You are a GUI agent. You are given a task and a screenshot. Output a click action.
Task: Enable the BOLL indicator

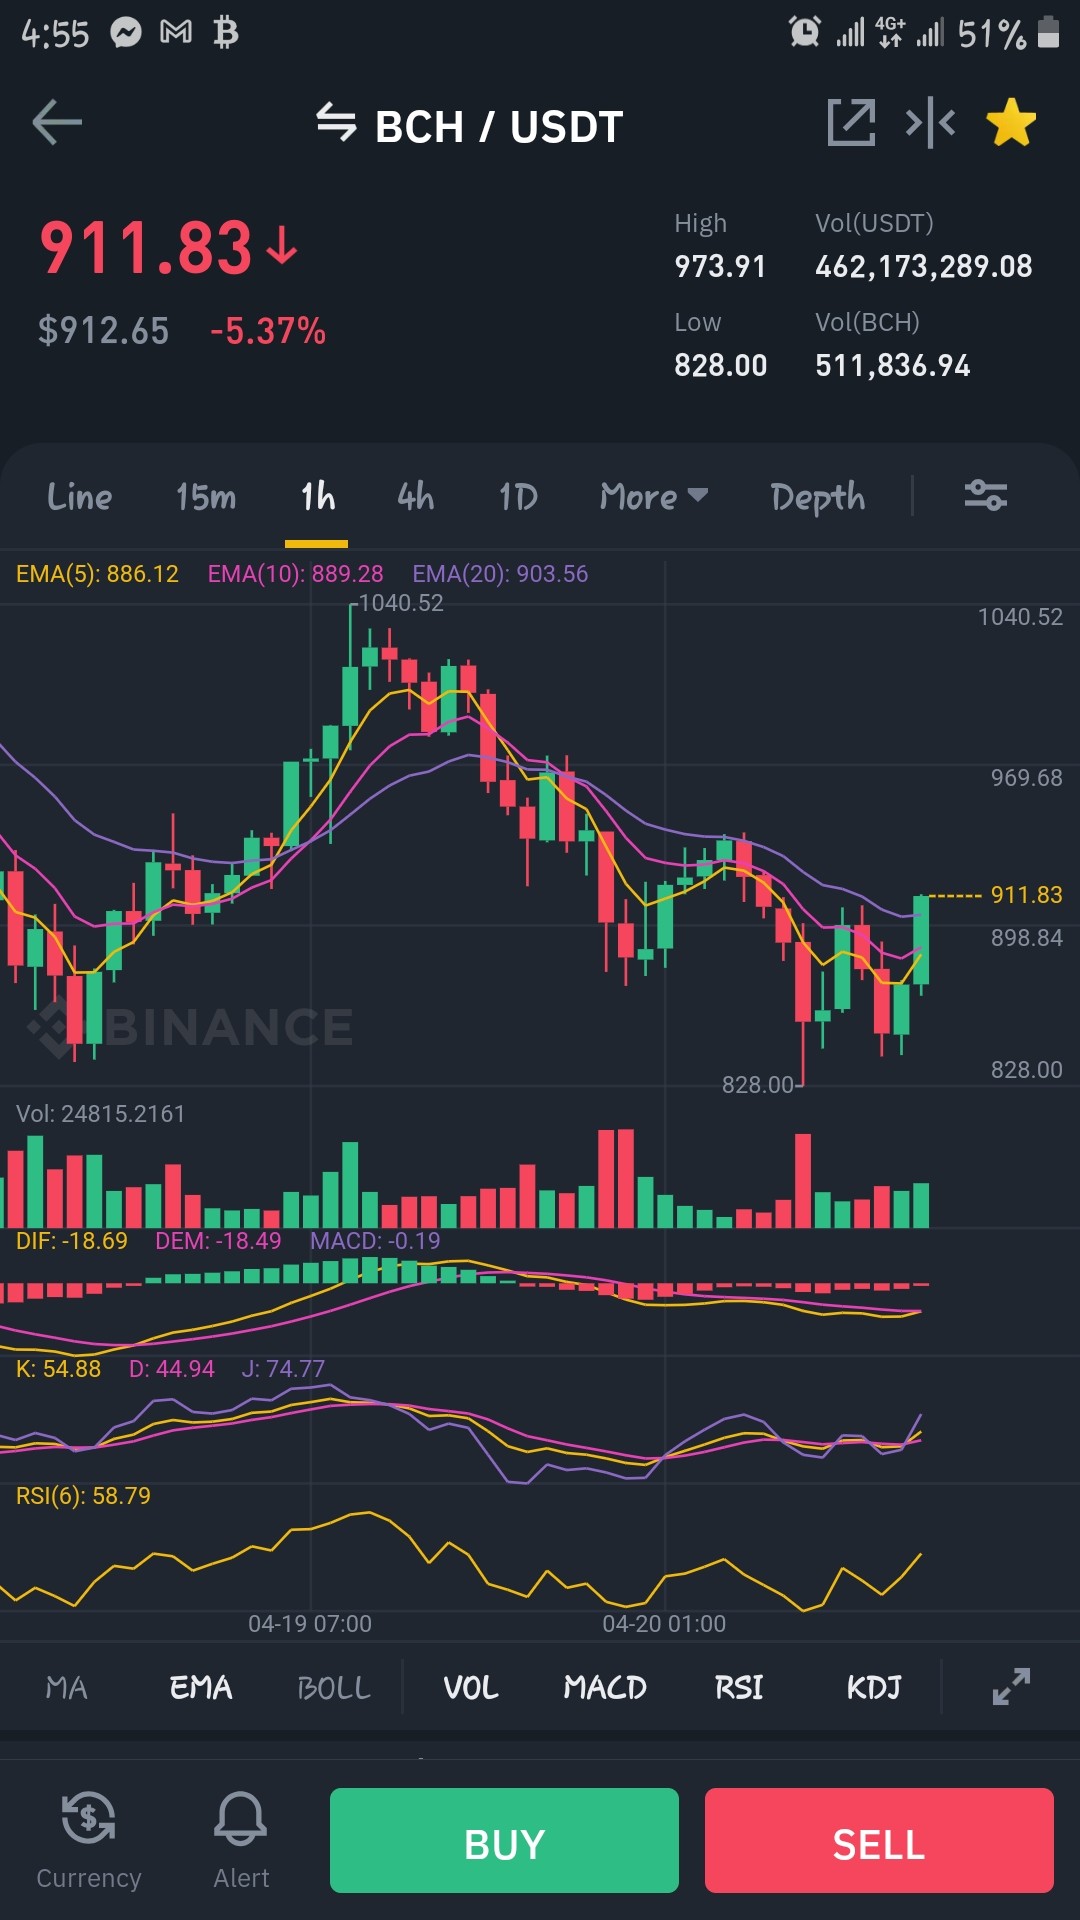tap(334, 1687)
